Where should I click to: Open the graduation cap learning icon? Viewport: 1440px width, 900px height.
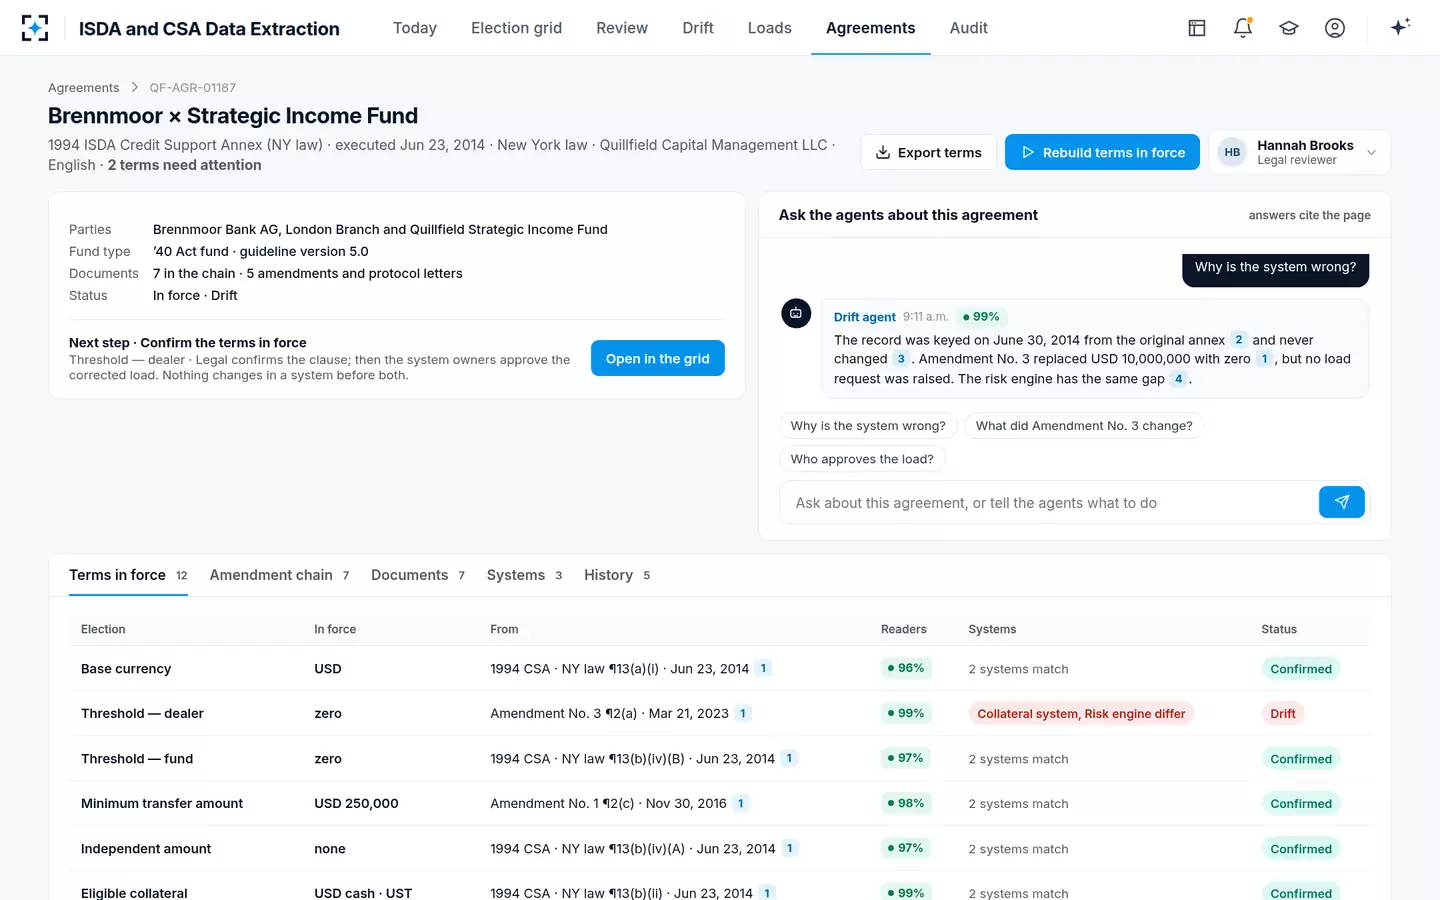coord(1289,28)
